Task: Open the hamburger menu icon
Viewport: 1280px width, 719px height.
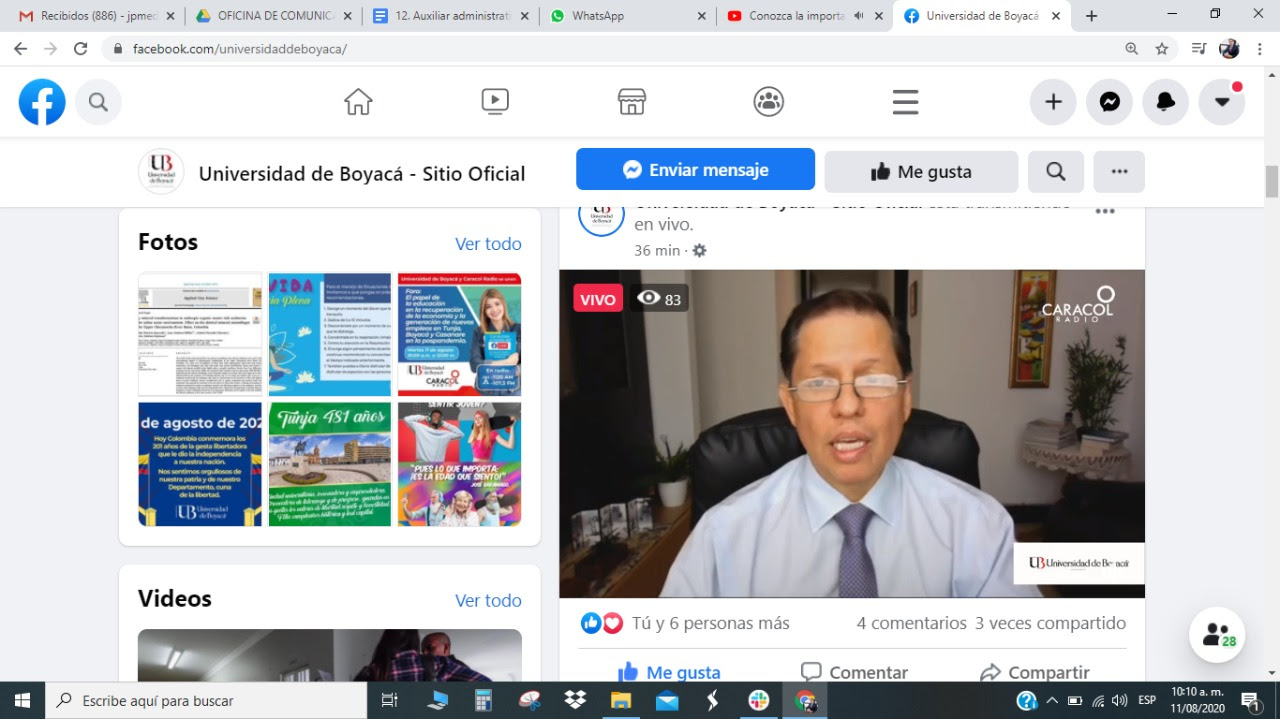Action: [905, 102]
